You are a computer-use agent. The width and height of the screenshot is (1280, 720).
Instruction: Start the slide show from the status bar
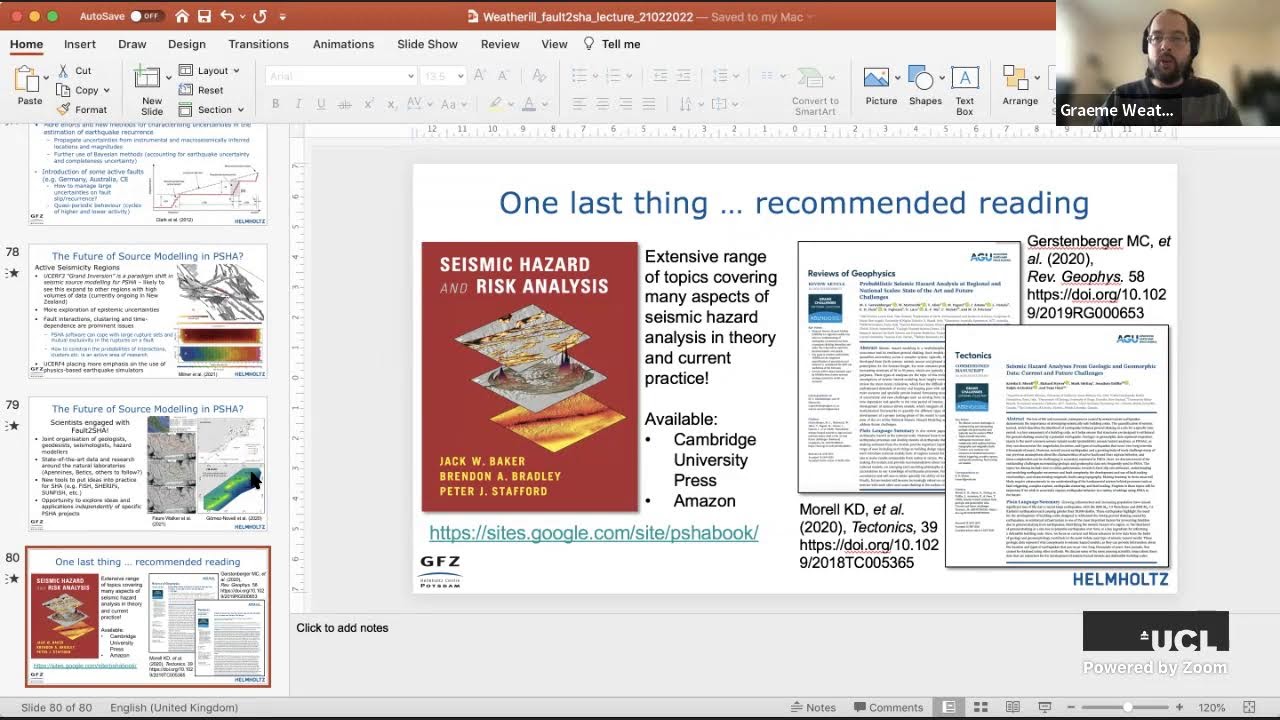1045,707
